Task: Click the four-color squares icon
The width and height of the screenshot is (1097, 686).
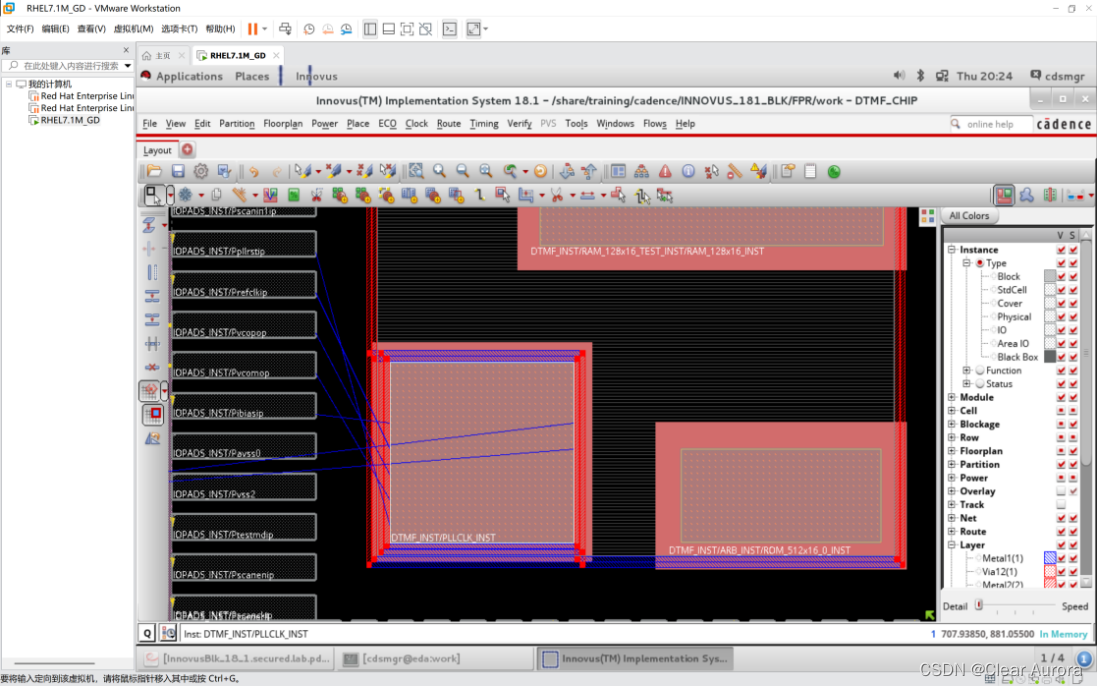Action: pyautogui.click(x=928, y=217)
